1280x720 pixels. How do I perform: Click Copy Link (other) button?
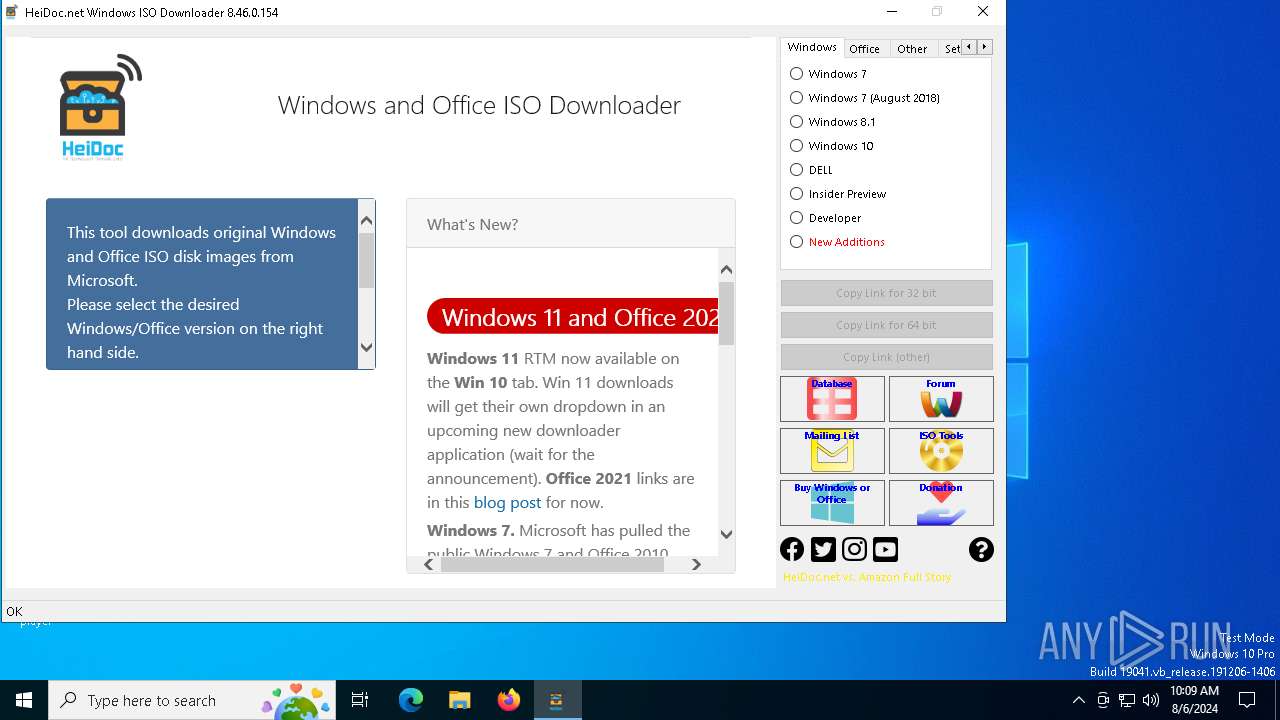[x=886, y=357]
